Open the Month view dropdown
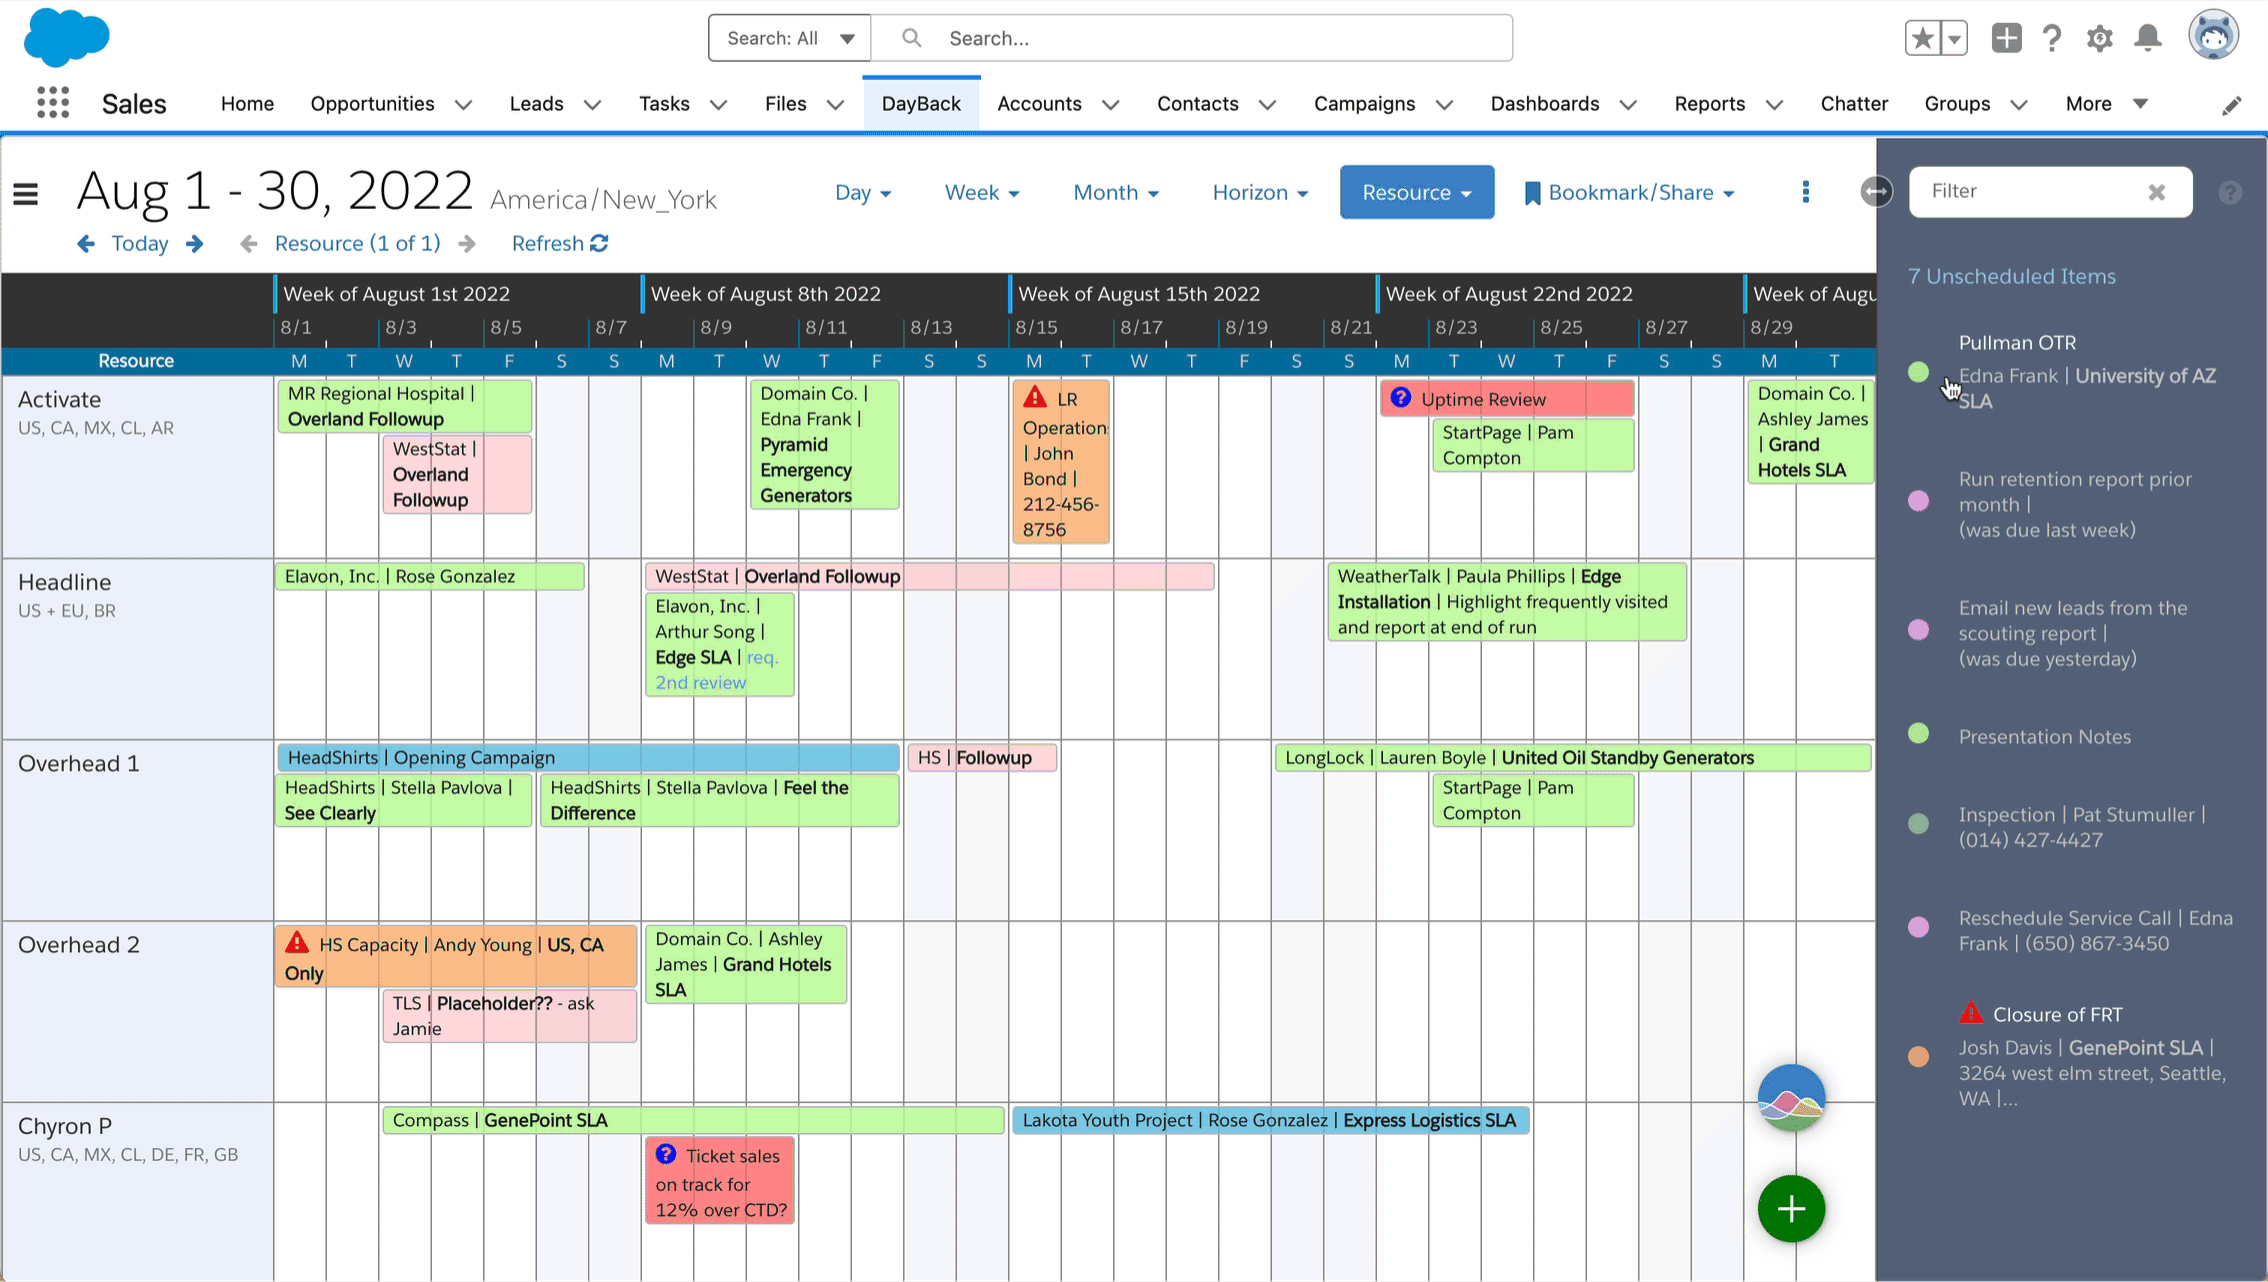The width and height of the screenshot is (2268, 1282). pyautogui.click(x=1116, y=192)
